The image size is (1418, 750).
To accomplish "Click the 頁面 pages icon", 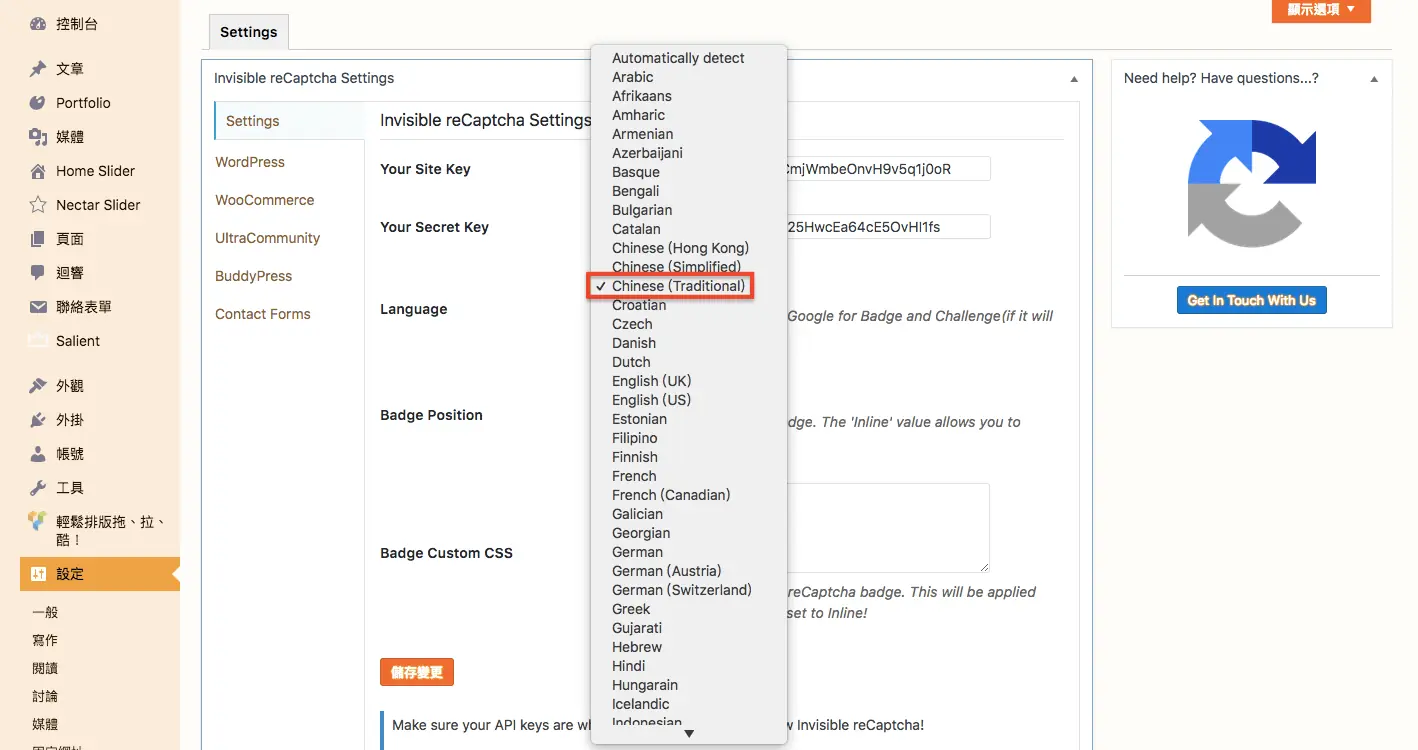I will 38,239.
